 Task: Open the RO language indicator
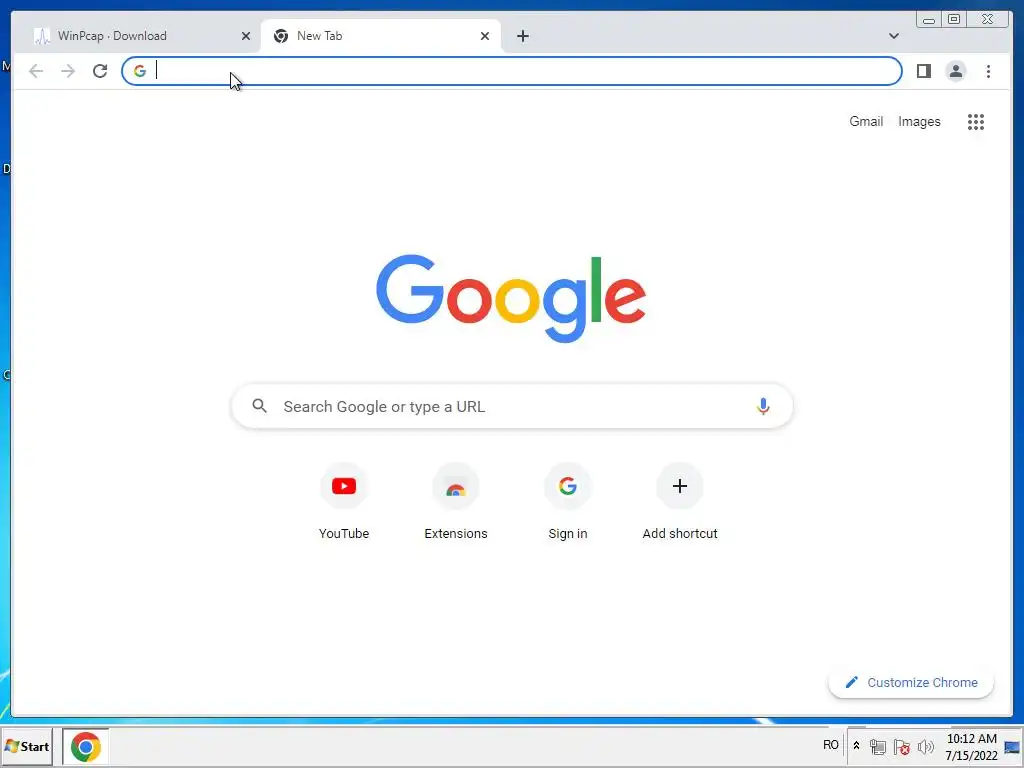click(x=831, y=745)
